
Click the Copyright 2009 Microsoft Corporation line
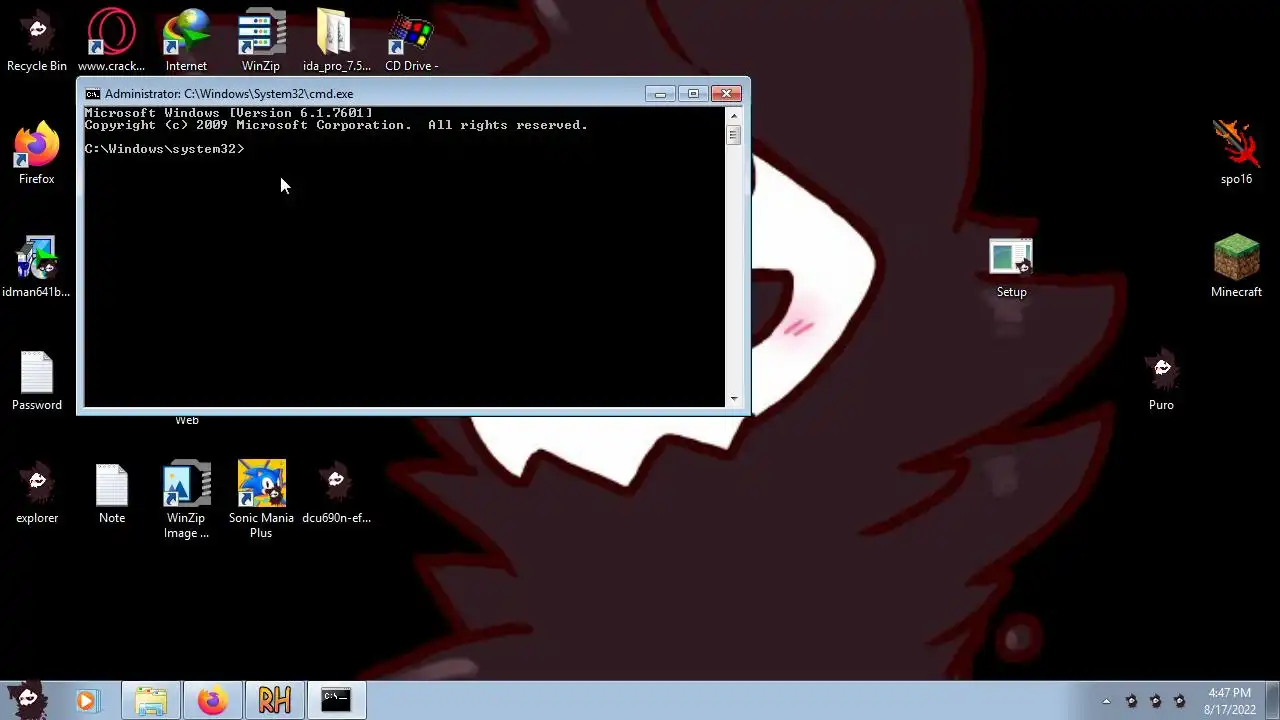coord(336,125)
